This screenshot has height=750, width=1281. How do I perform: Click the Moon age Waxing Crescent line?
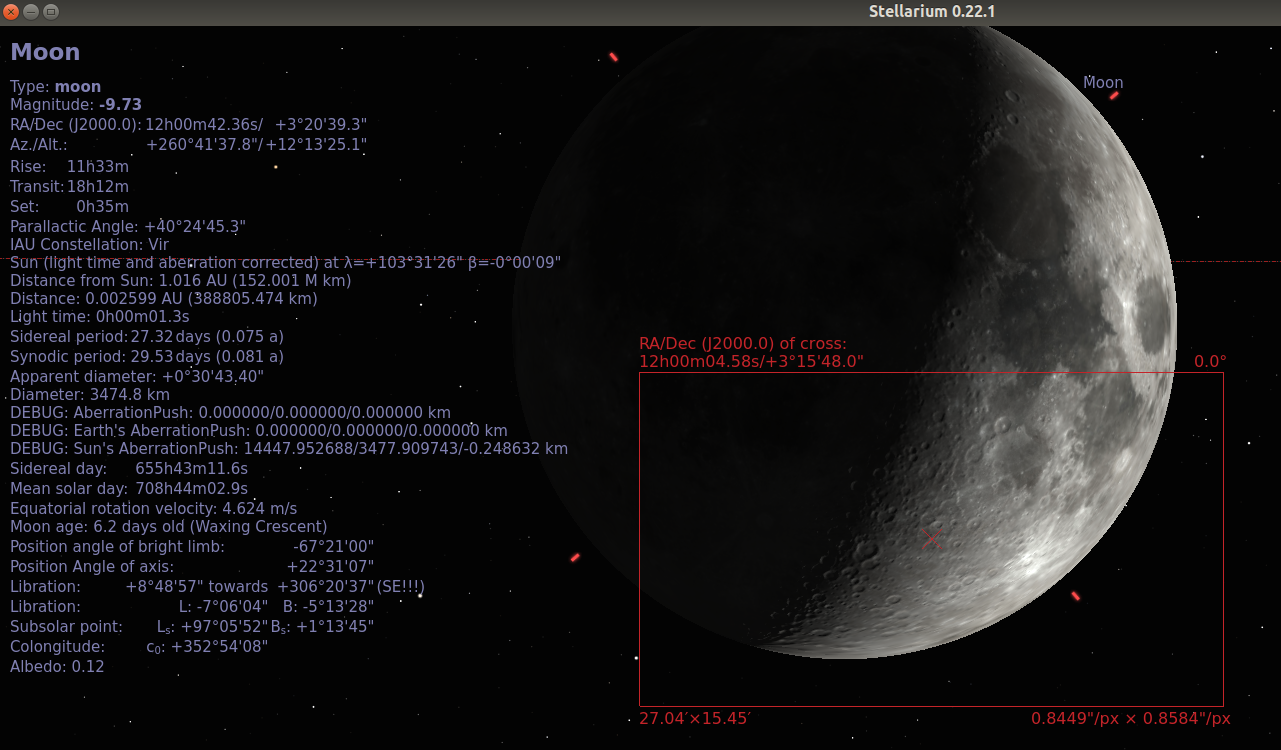point(168,526)
